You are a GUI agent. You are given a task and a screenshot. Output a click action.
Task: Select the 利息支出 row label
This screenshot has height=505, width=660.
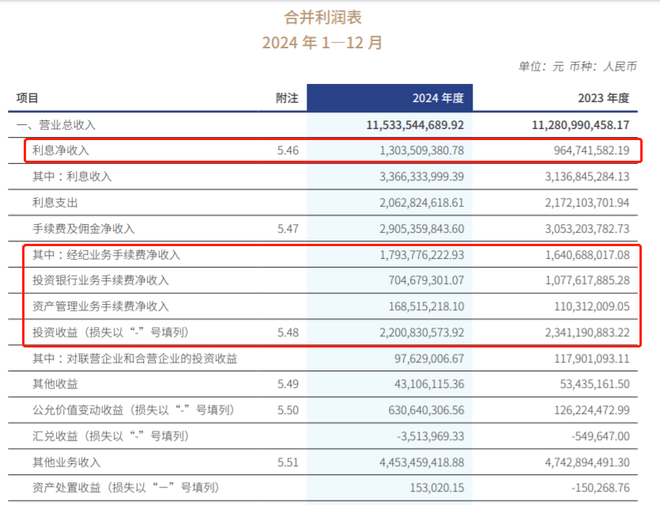[x=55, y=203]
